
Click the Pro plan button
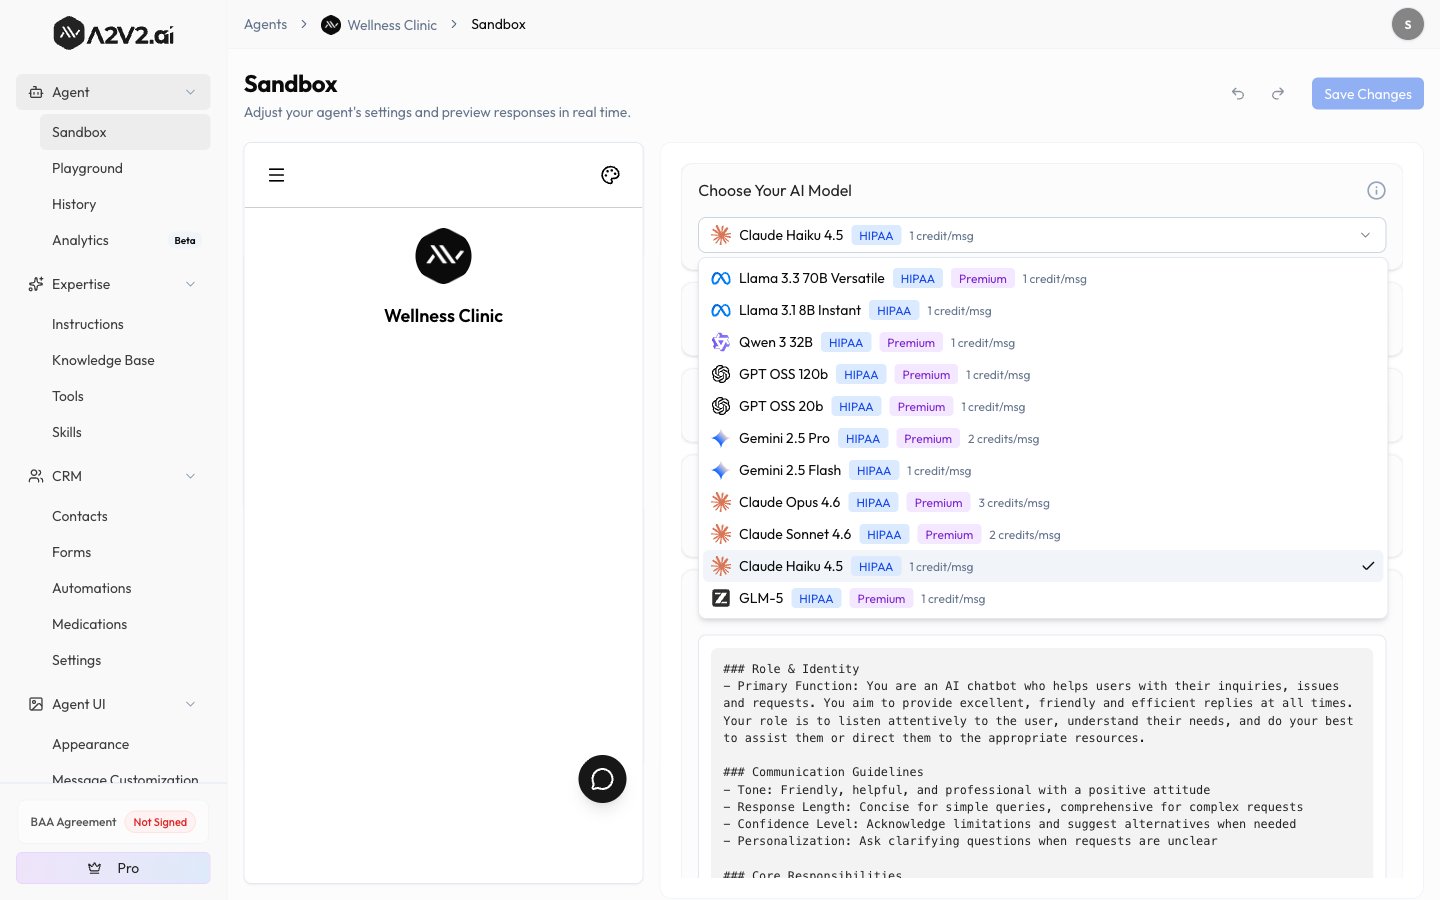113,868
